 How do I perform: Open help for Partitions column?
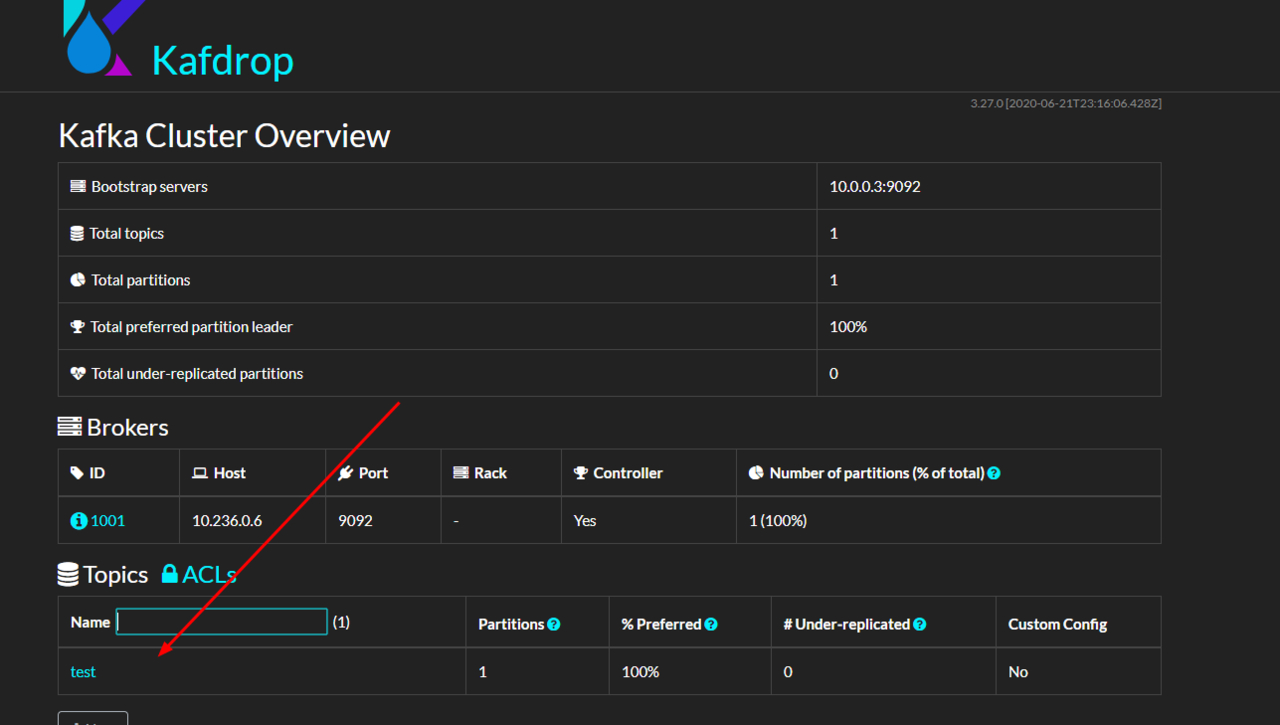click(x=554, y=624)
